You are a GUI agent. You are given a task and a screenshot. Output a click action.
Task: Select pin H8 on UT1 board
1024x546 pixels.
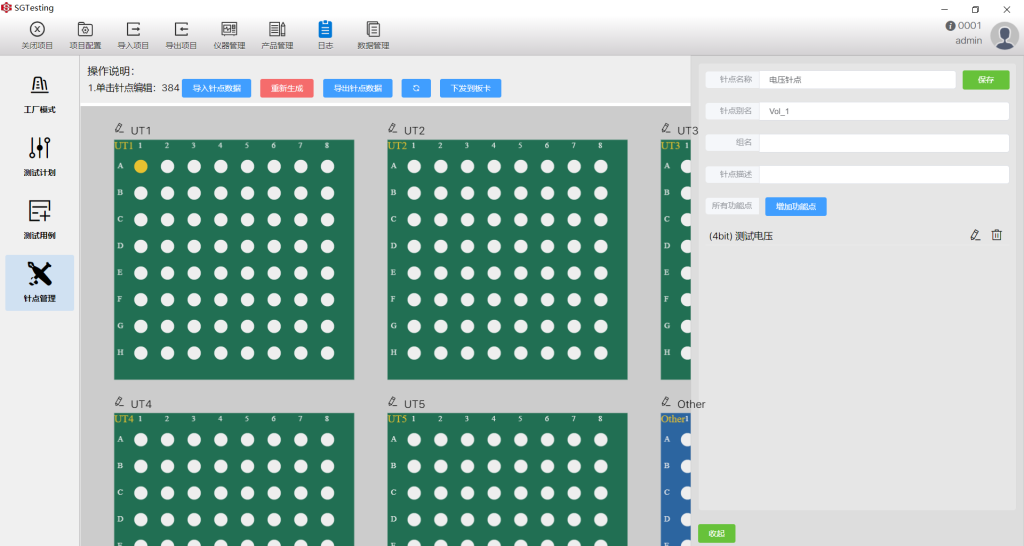[327, 353]
